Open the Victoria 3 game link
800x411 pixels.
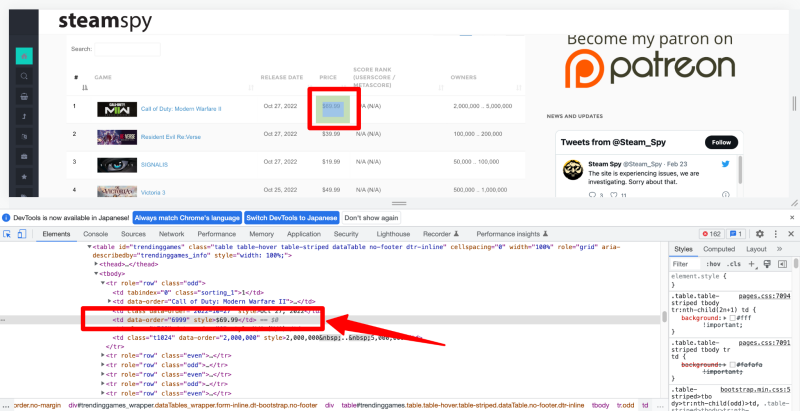click(x=153, y=193)
